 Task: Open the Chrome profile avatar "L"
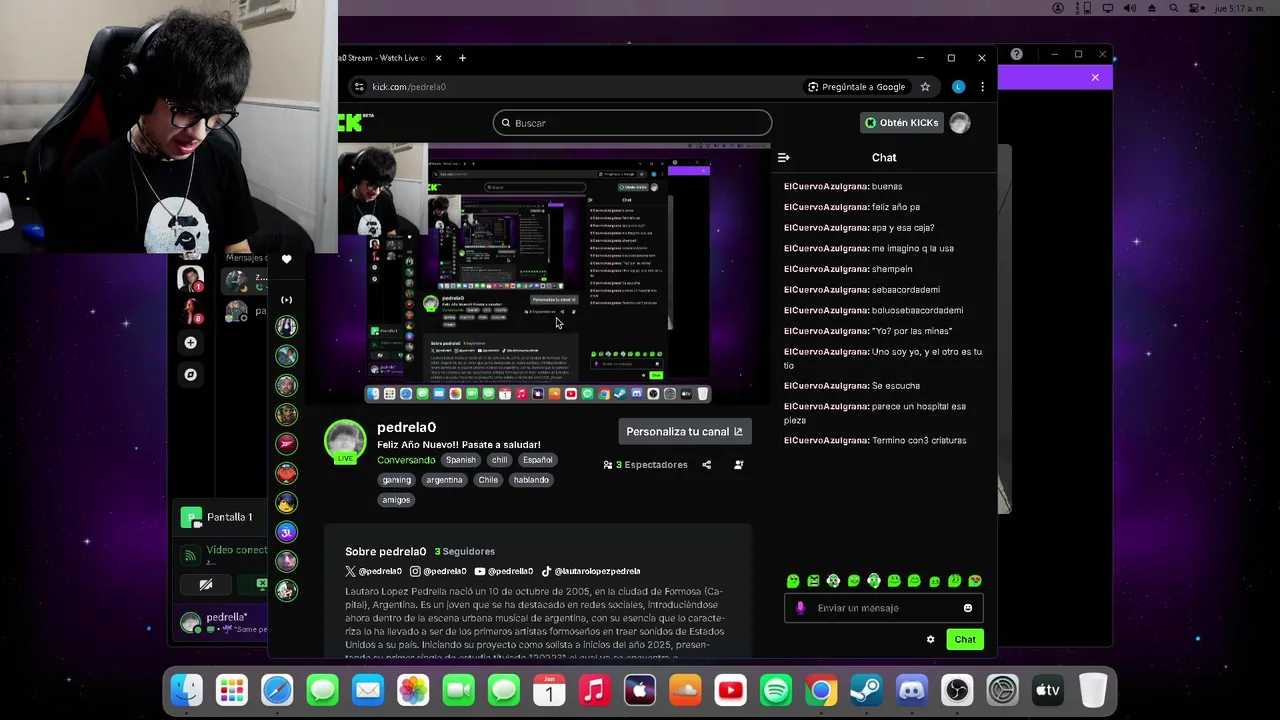coord(958,87)
